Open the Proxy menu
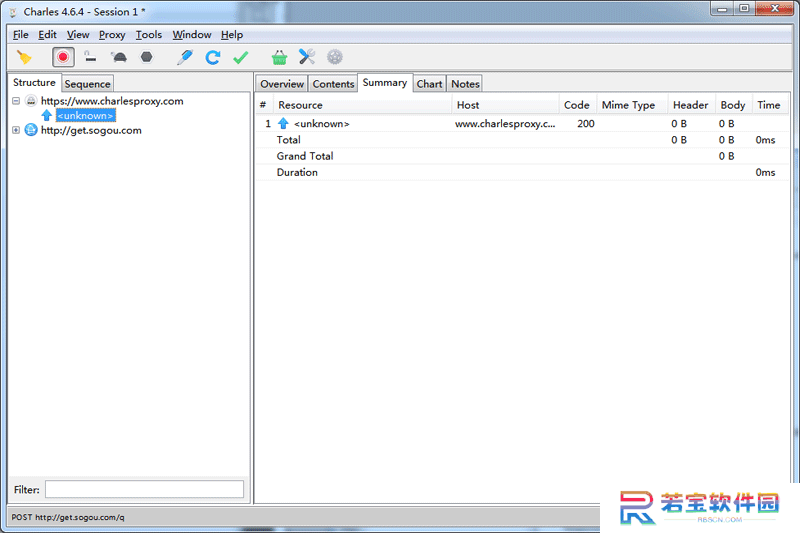The width and height of the screenshot is (800, 533). (x=112, y=35)
